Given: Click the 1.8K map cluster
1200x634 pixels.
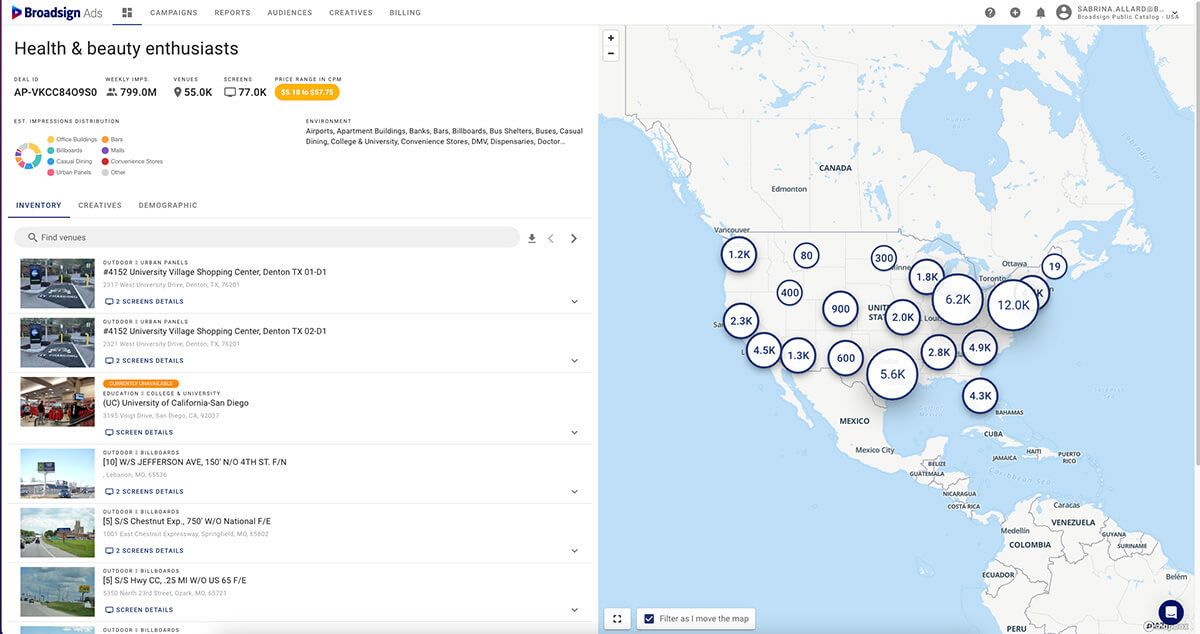Looking at the screenshot, I should [x=927, y=277].
